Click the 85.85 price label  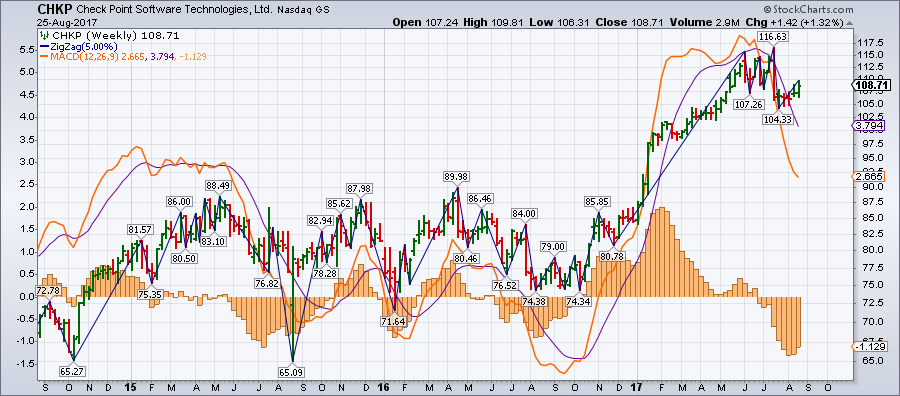tap(598, 202)
